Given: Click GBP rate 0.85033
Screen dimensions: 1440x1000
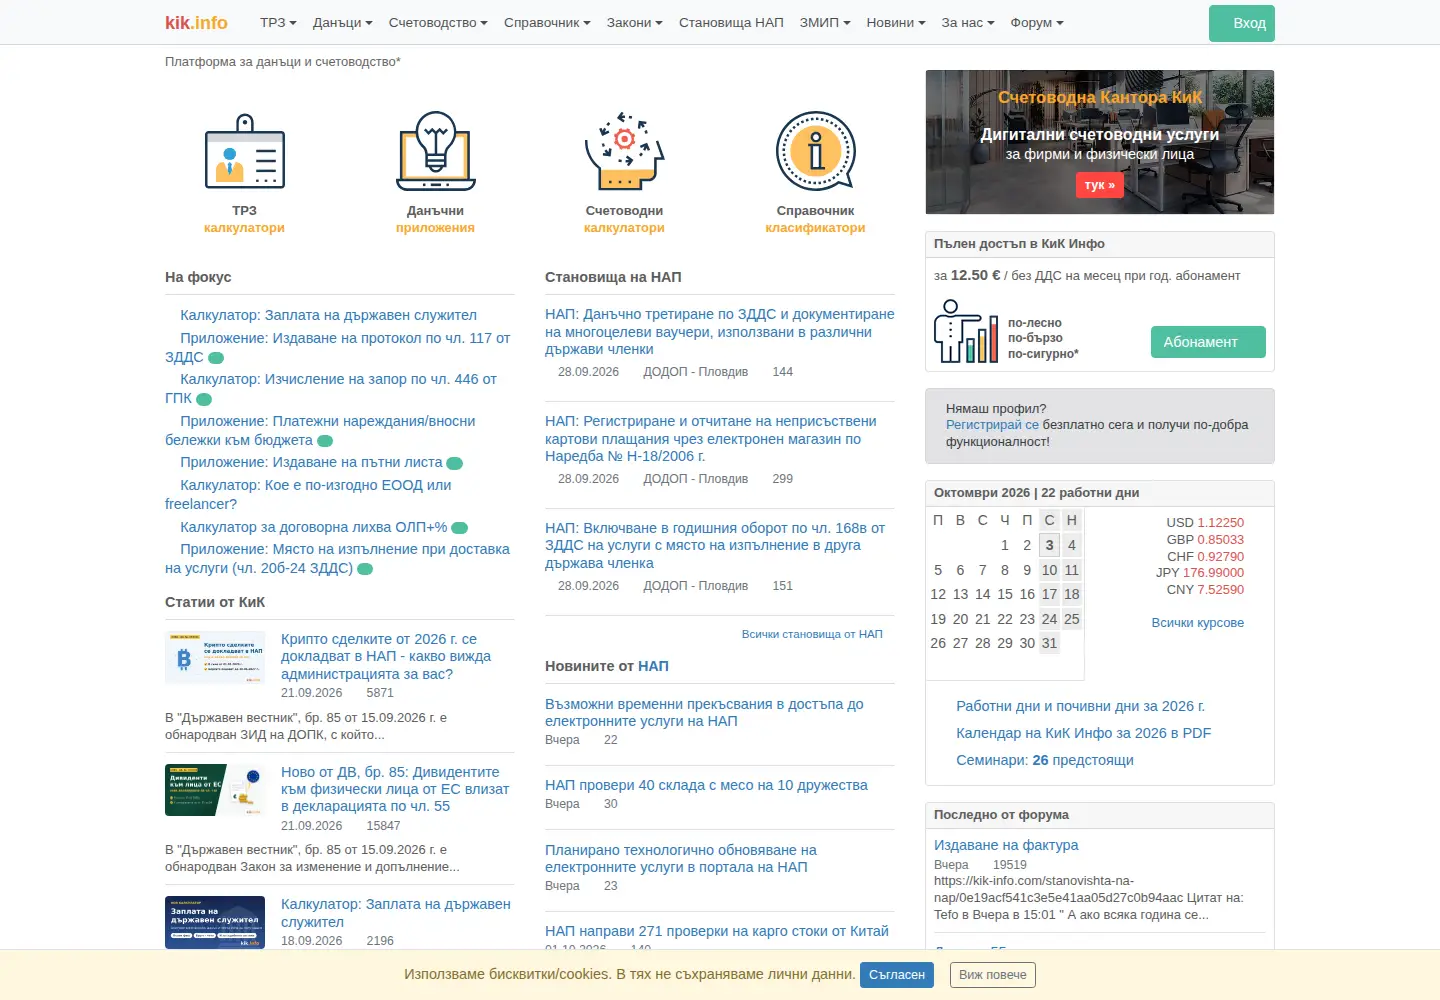Looking at the screenshot, I should point(1220,539).
